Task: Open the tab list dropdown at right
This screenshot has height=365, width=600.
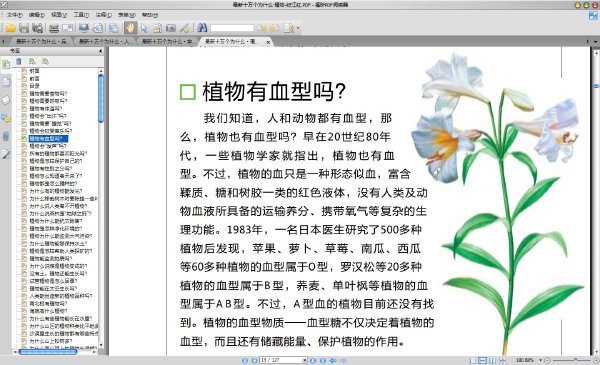Action: coord(595,42)
